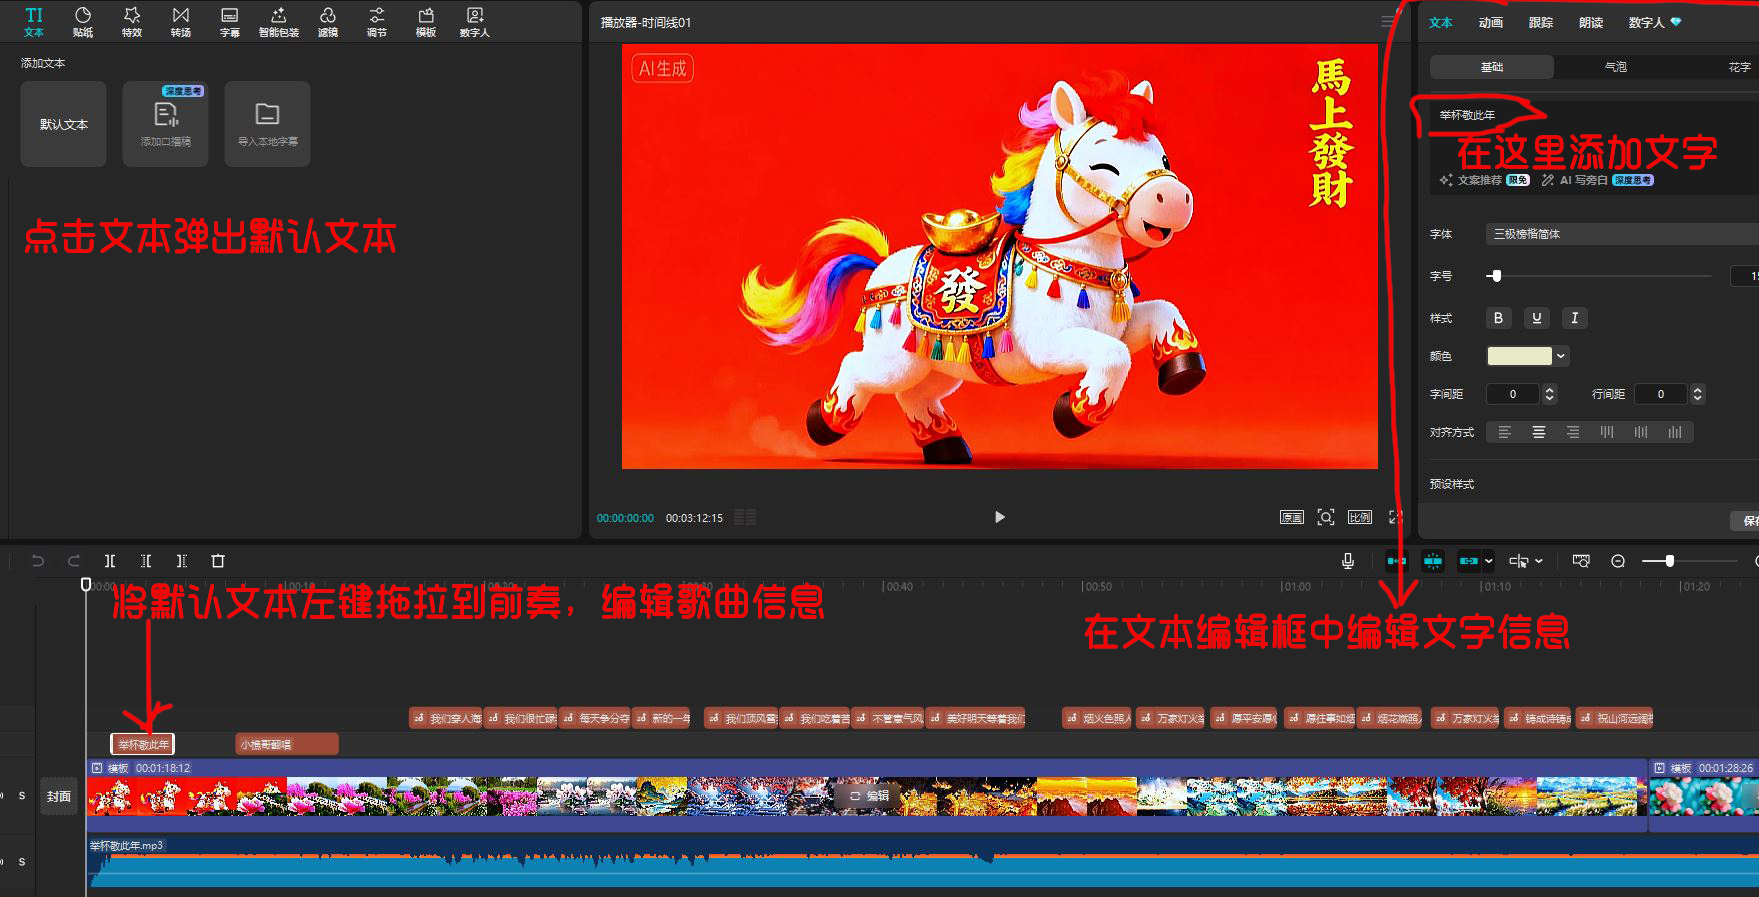Click the undo arrow in timeline toolbar
The width and height of the screenshot is (1759, 897).
tap(38, 561)
